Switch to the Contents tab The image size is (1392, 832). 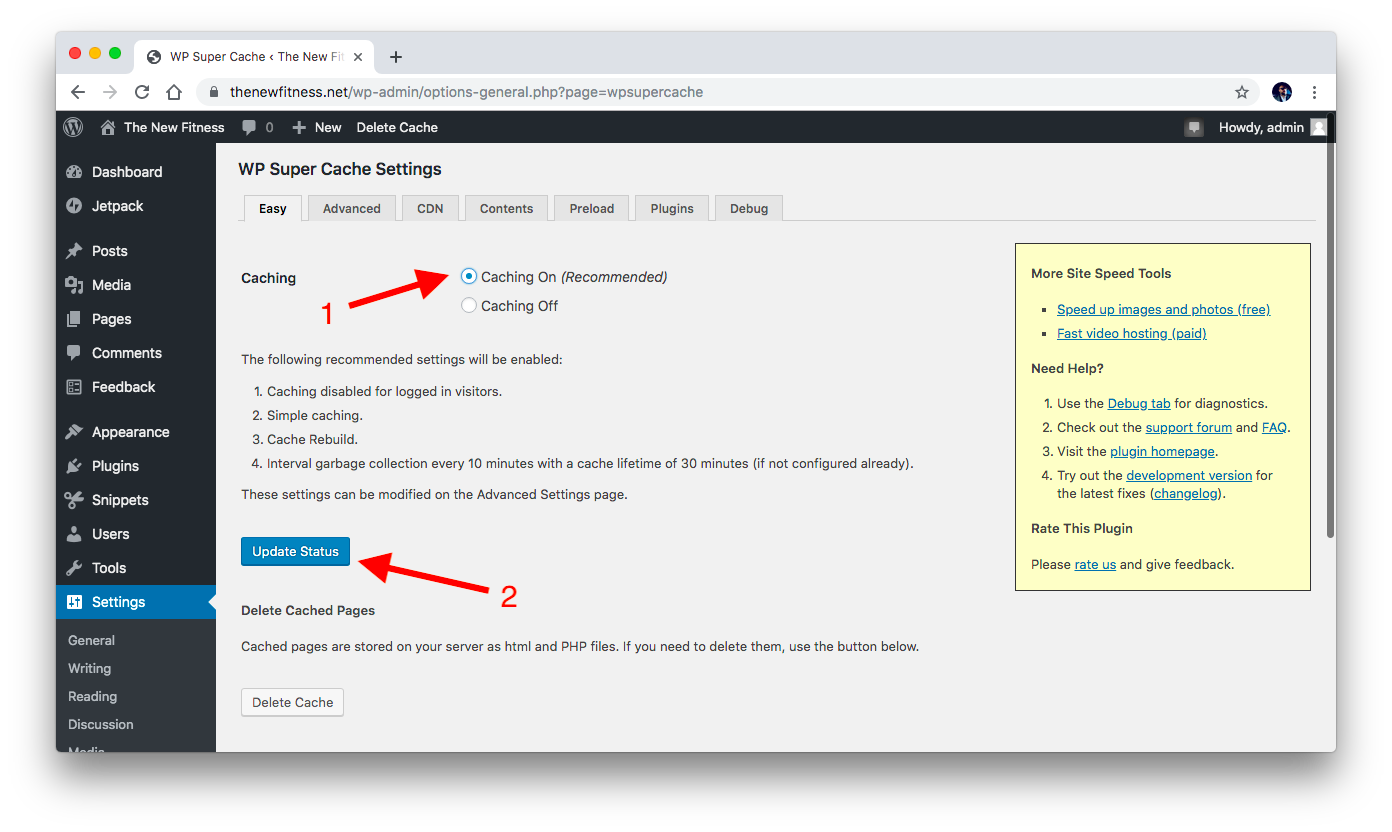pos(506,208)
